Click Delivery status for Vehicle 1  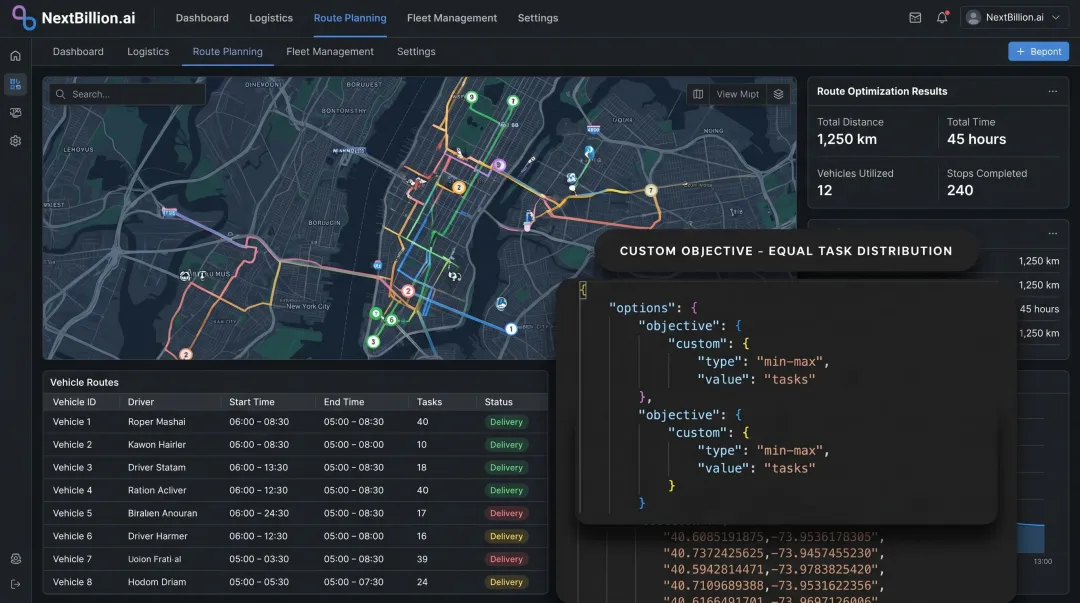(506, 422)
